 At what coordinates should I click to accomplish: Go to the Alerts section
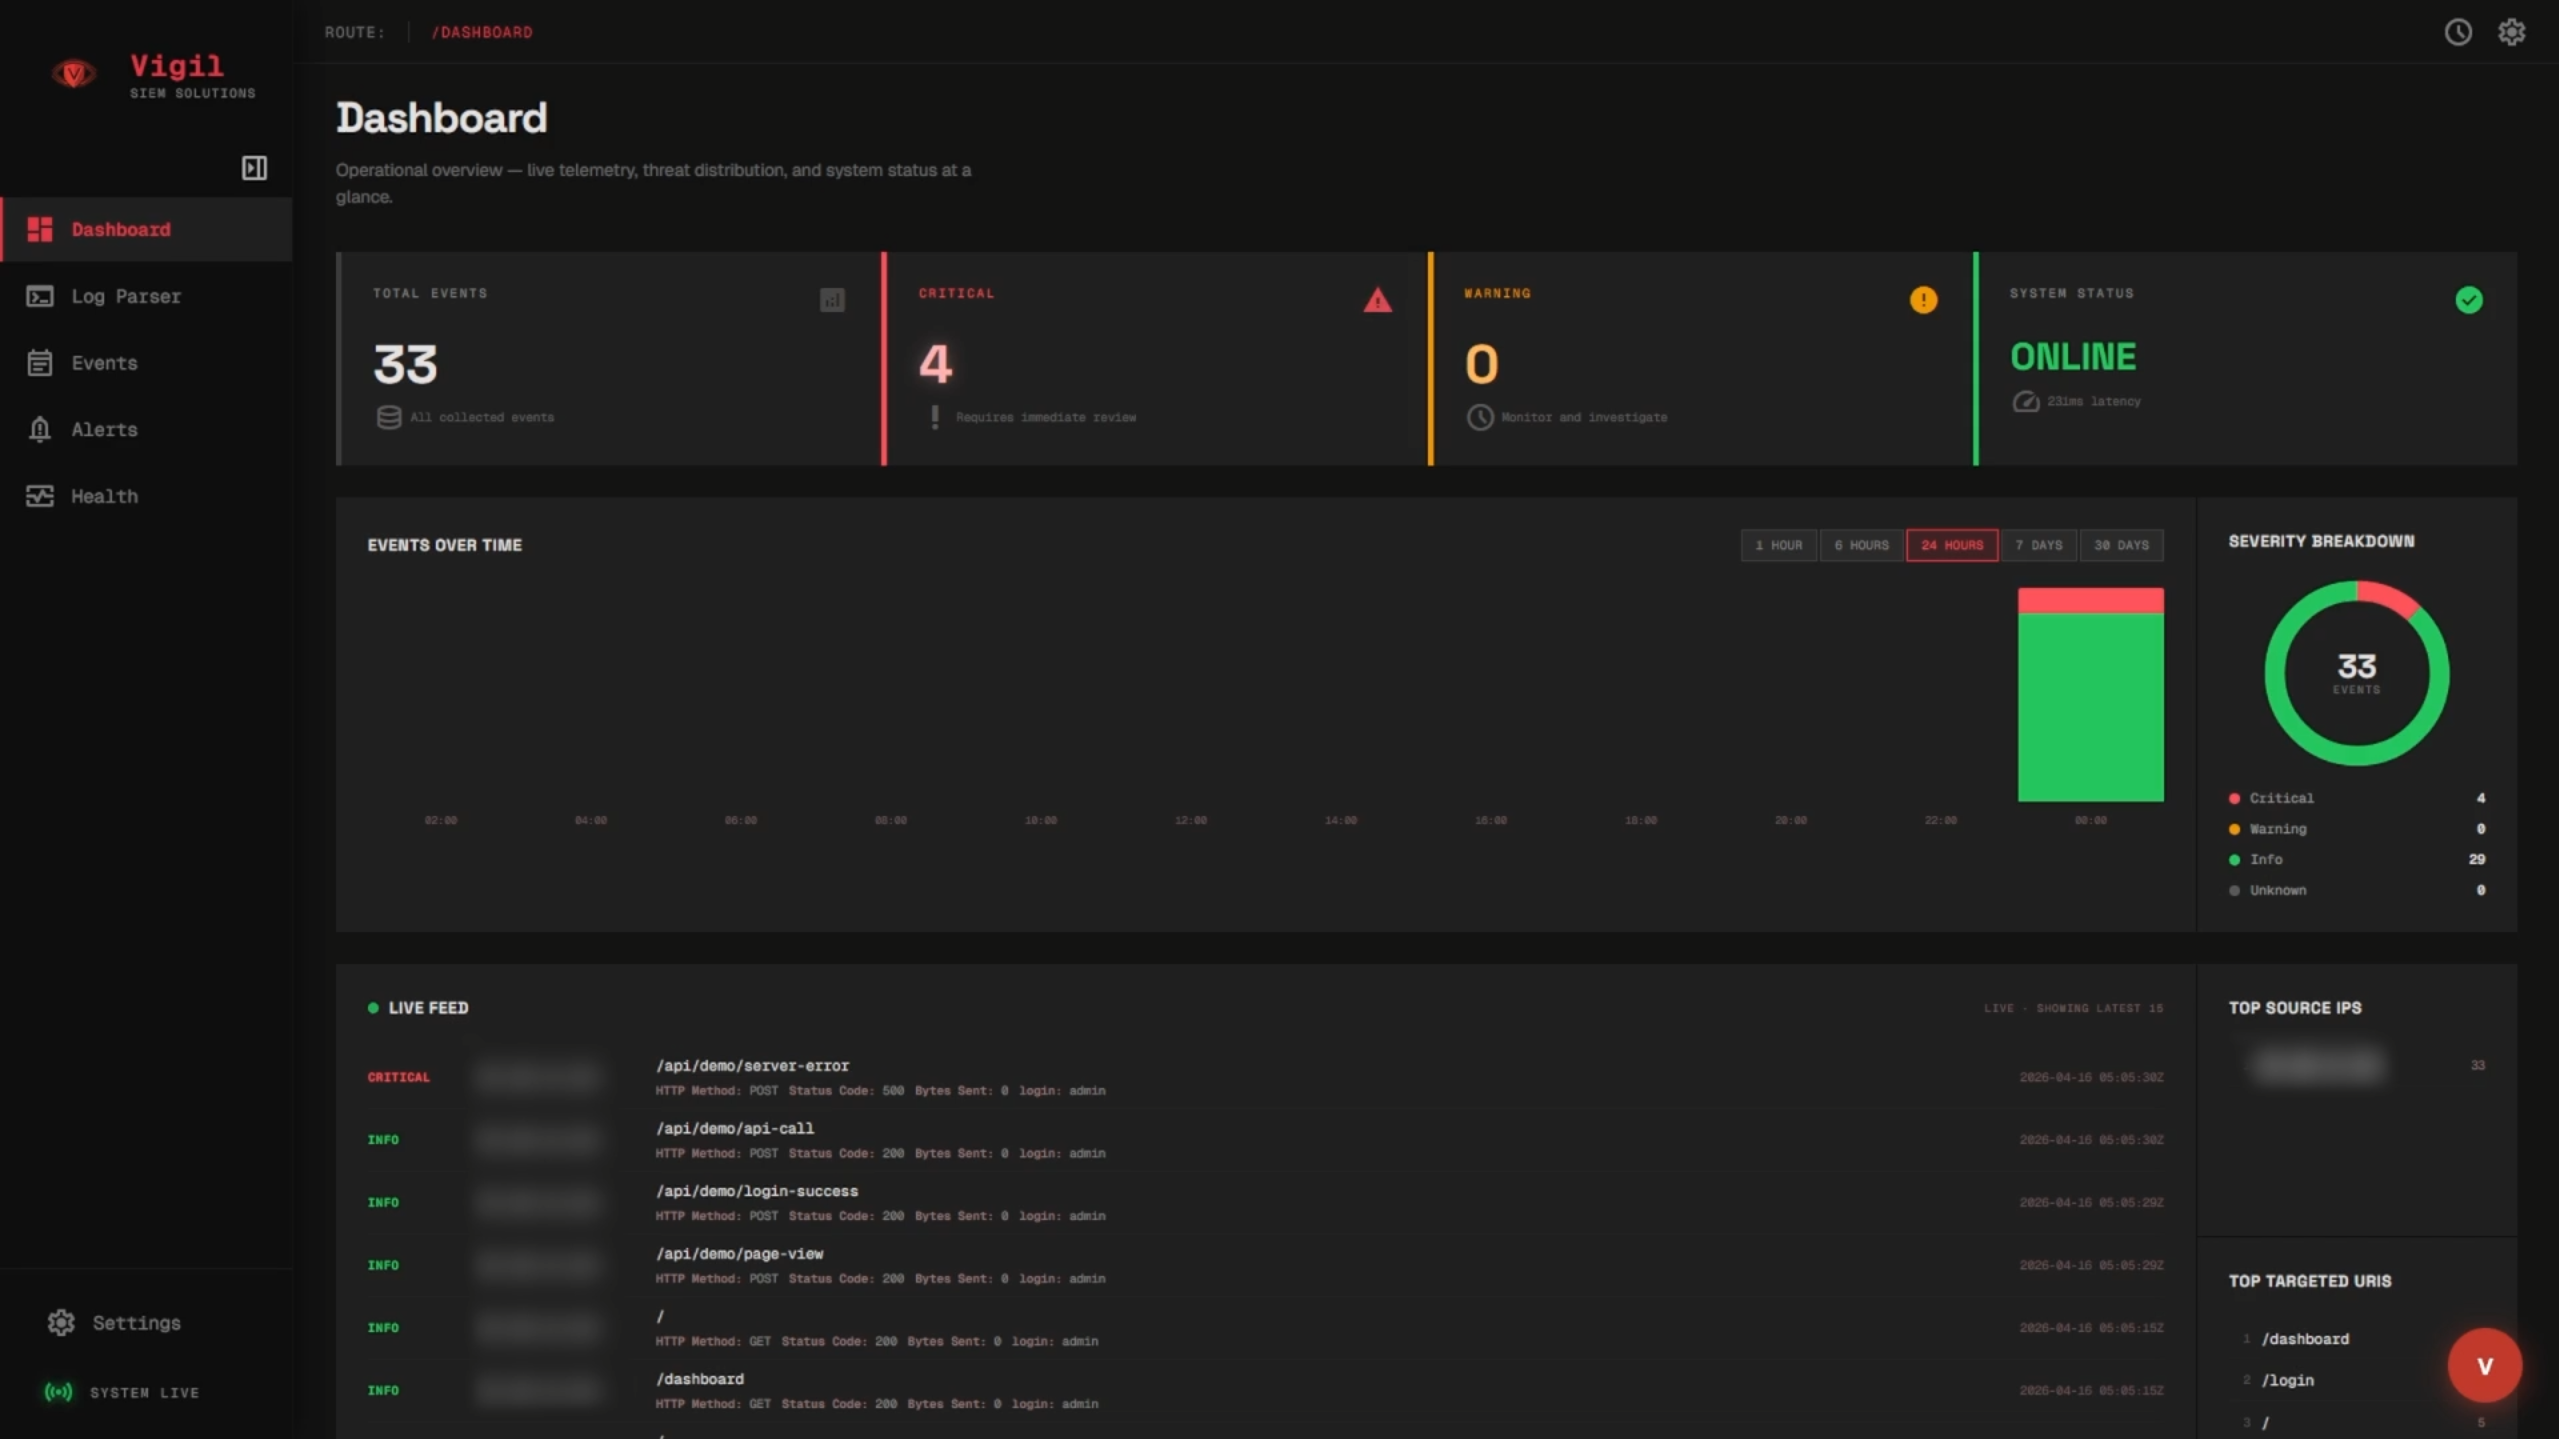click(104, 429)
